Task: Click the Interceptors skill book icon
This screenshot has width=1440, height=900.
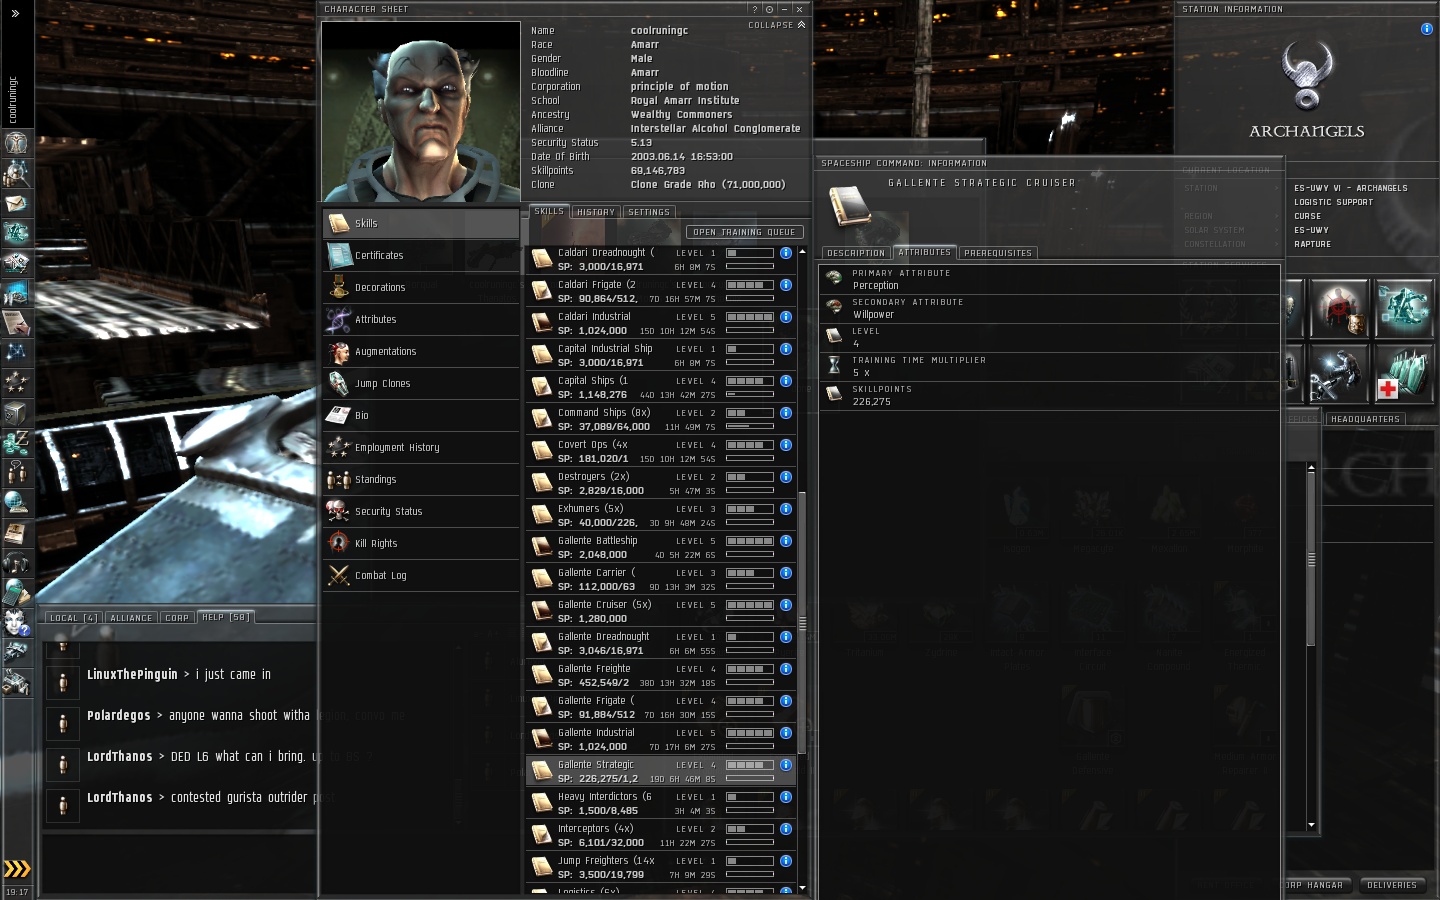Action: [x=542, y=835]
